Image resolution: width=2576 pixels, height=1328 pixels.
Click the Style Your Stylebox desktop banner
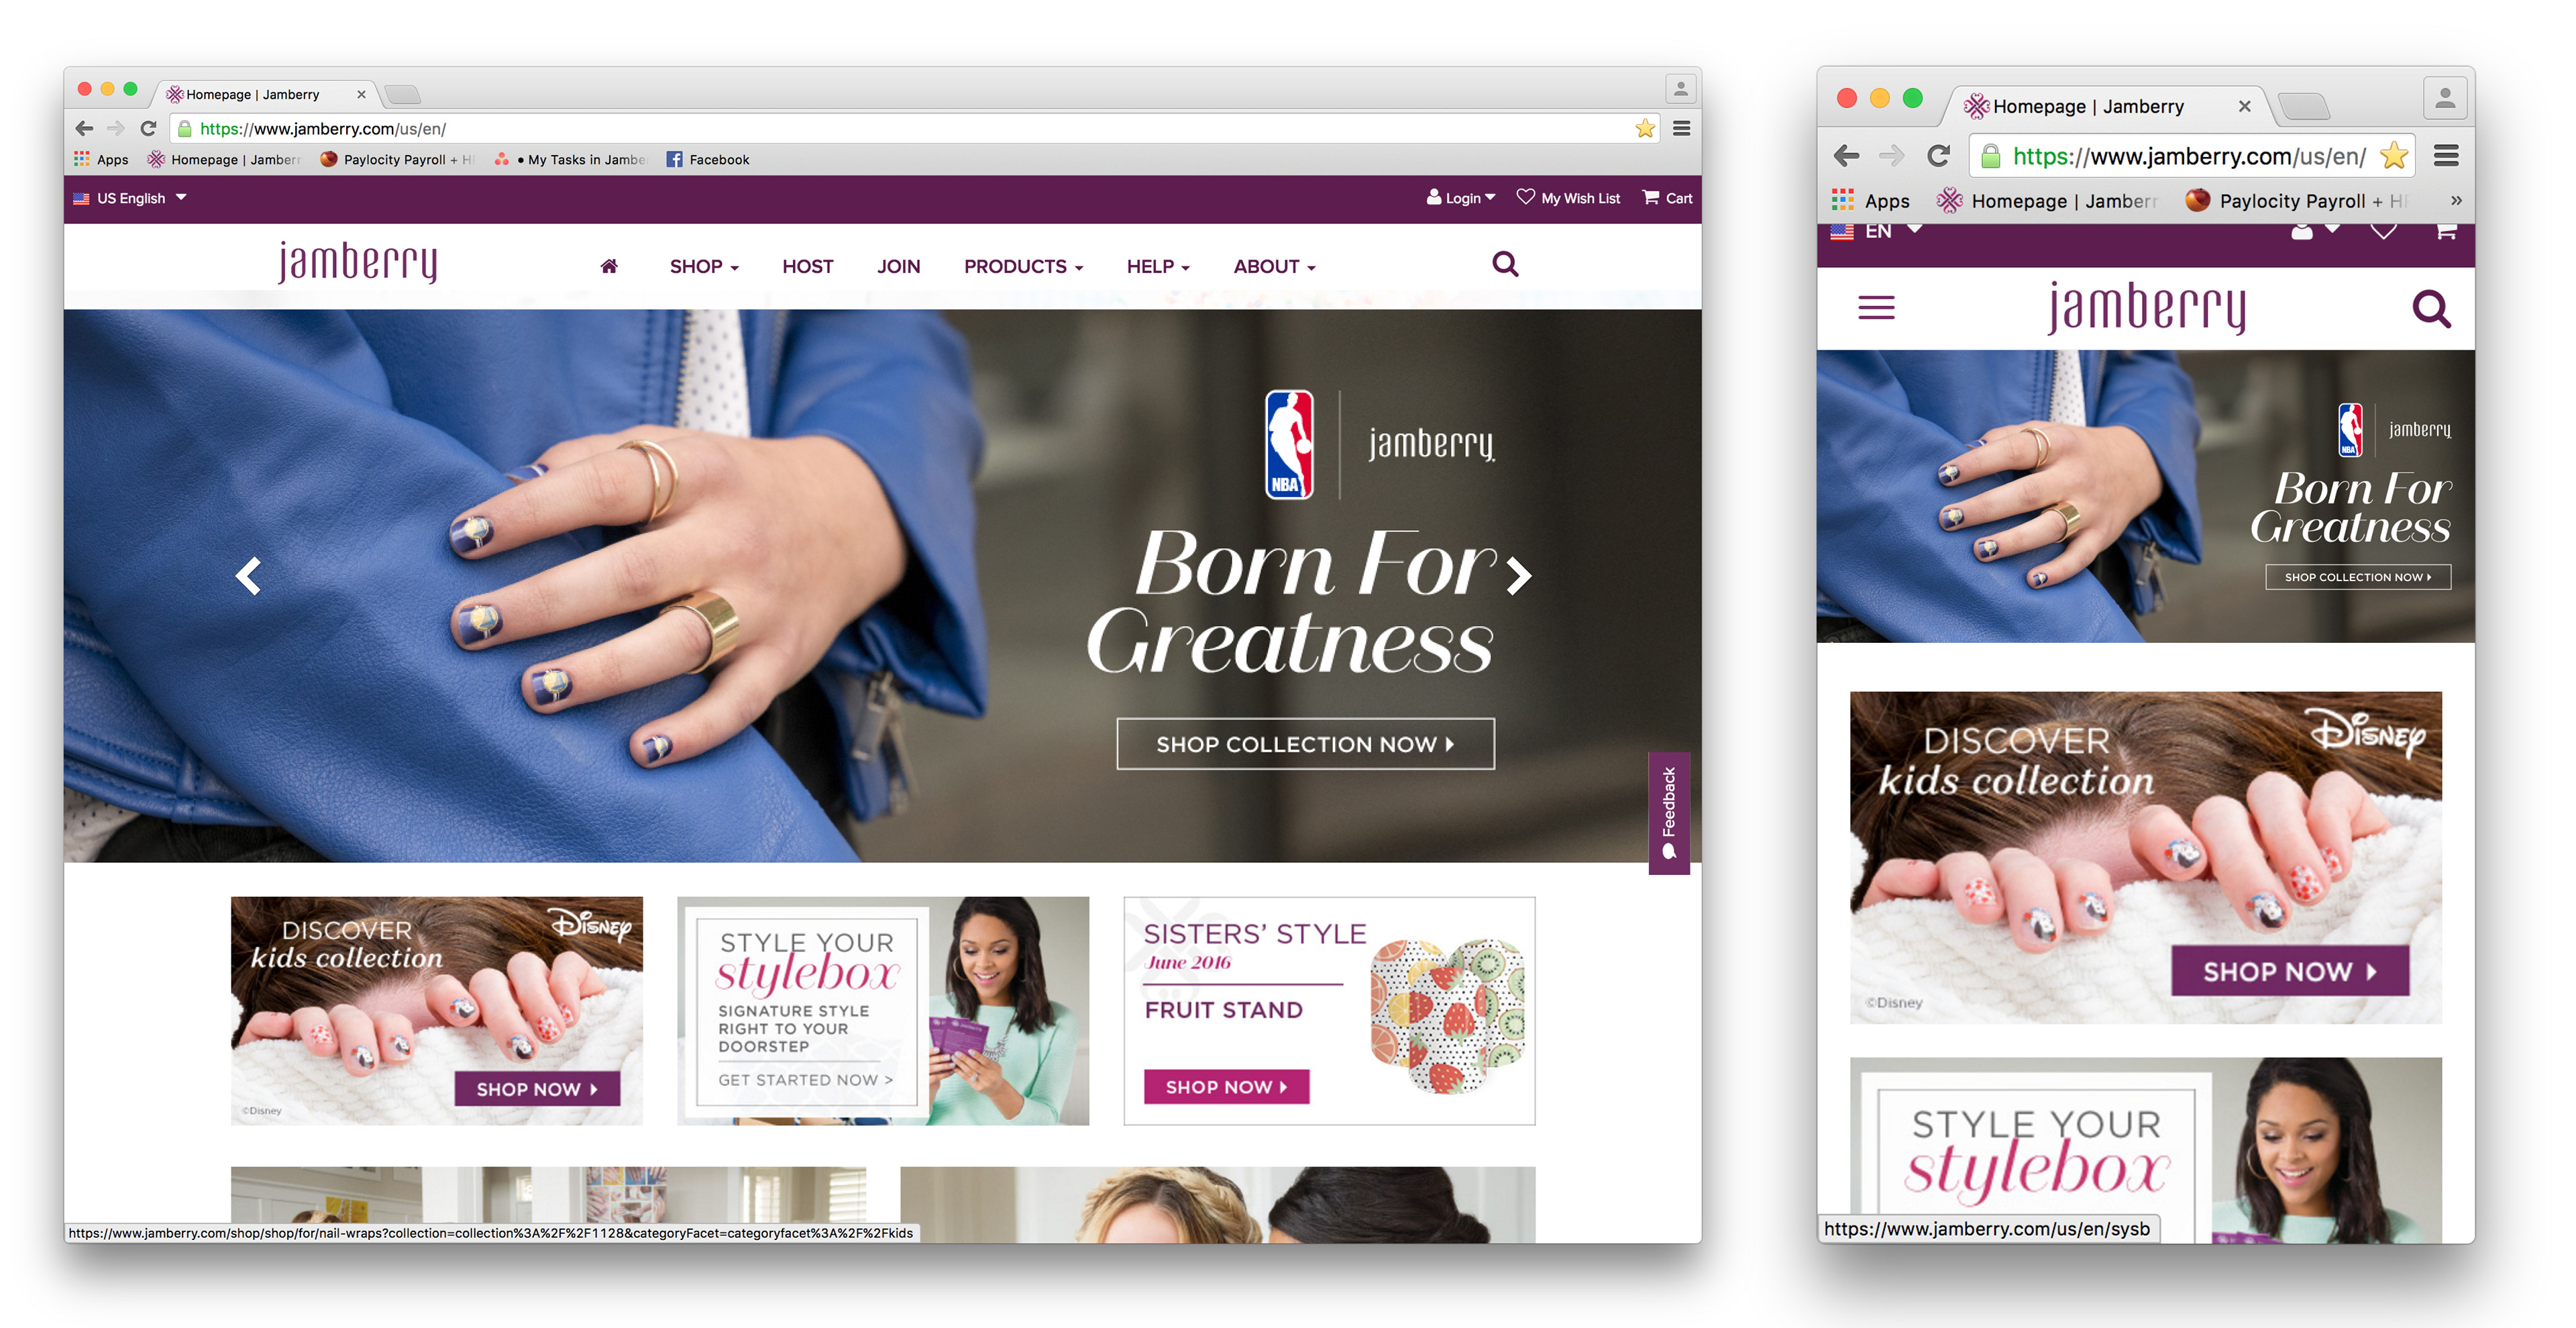(883, 1011)
